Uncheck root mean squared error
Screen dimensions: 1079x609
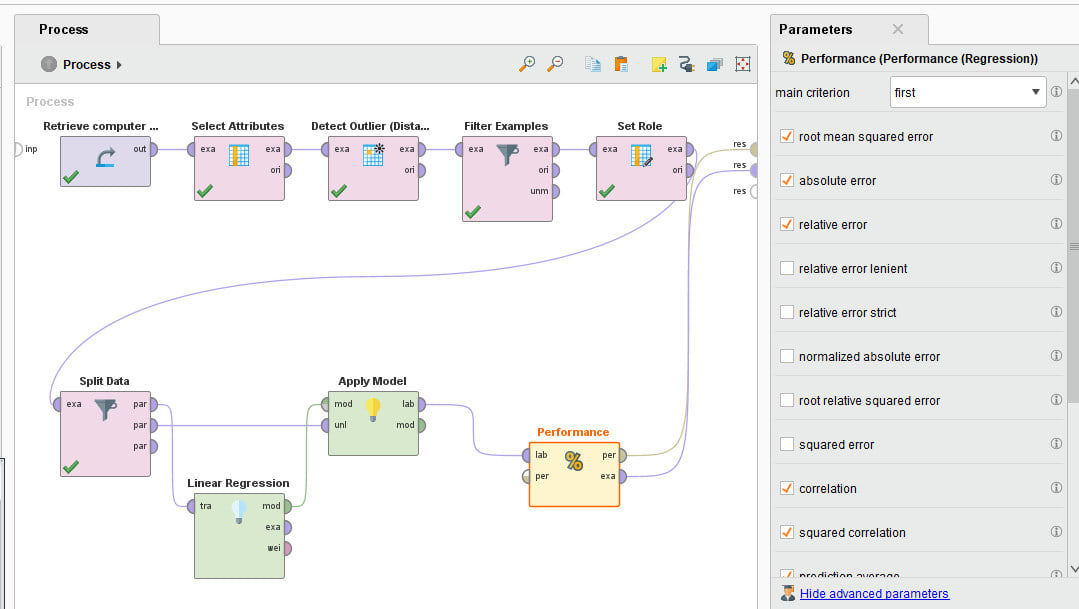(x=787, y=136)
